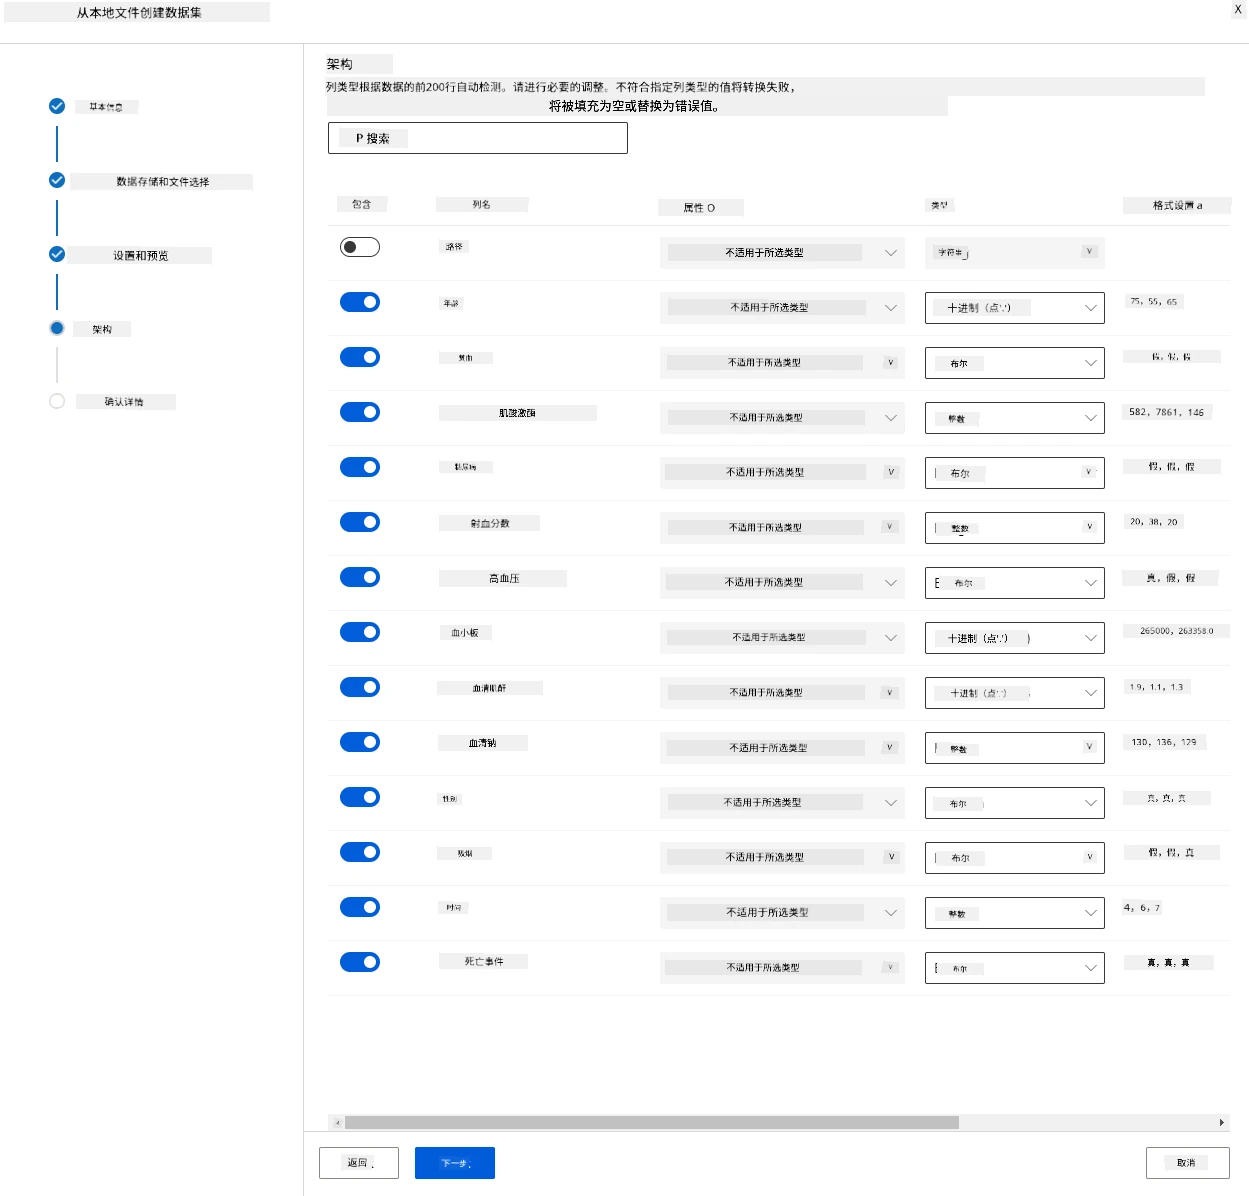Click format sample '130, 136, 129'
1249x1196 pixels.
[x=1164, y=742]
